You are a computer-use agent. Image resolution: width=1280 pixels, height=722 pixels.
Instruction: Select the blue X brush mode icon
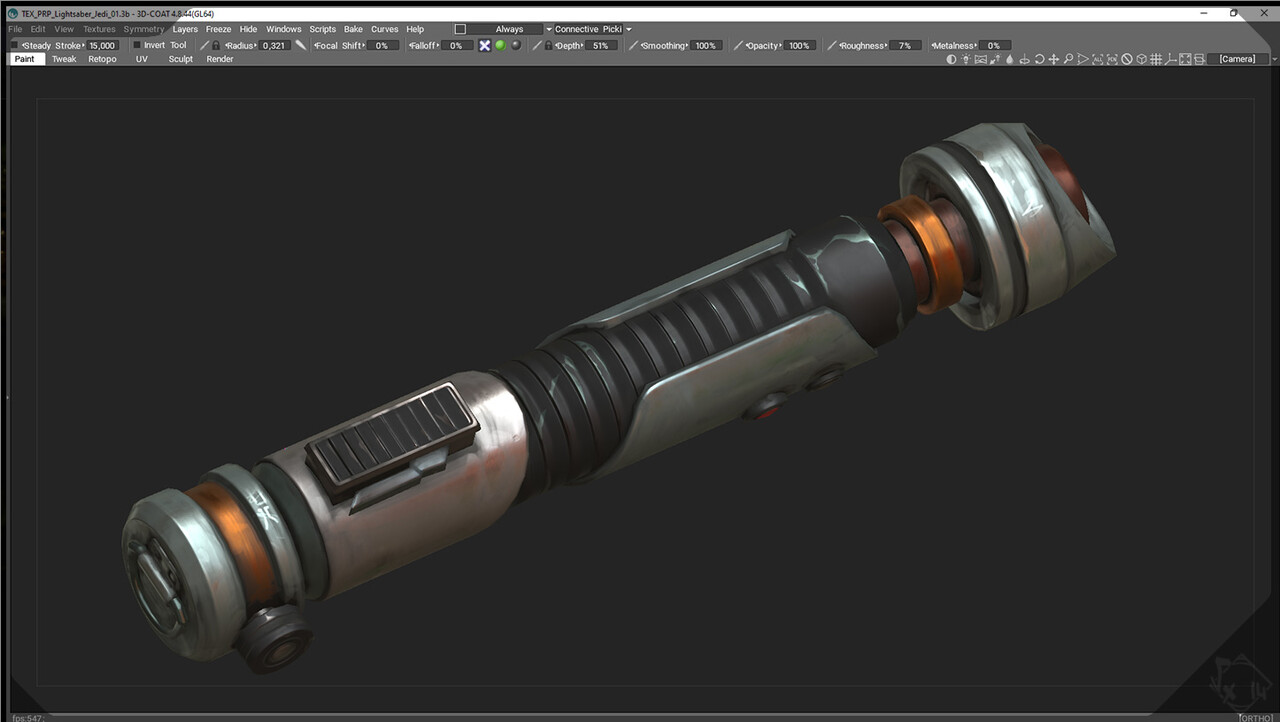484,45
